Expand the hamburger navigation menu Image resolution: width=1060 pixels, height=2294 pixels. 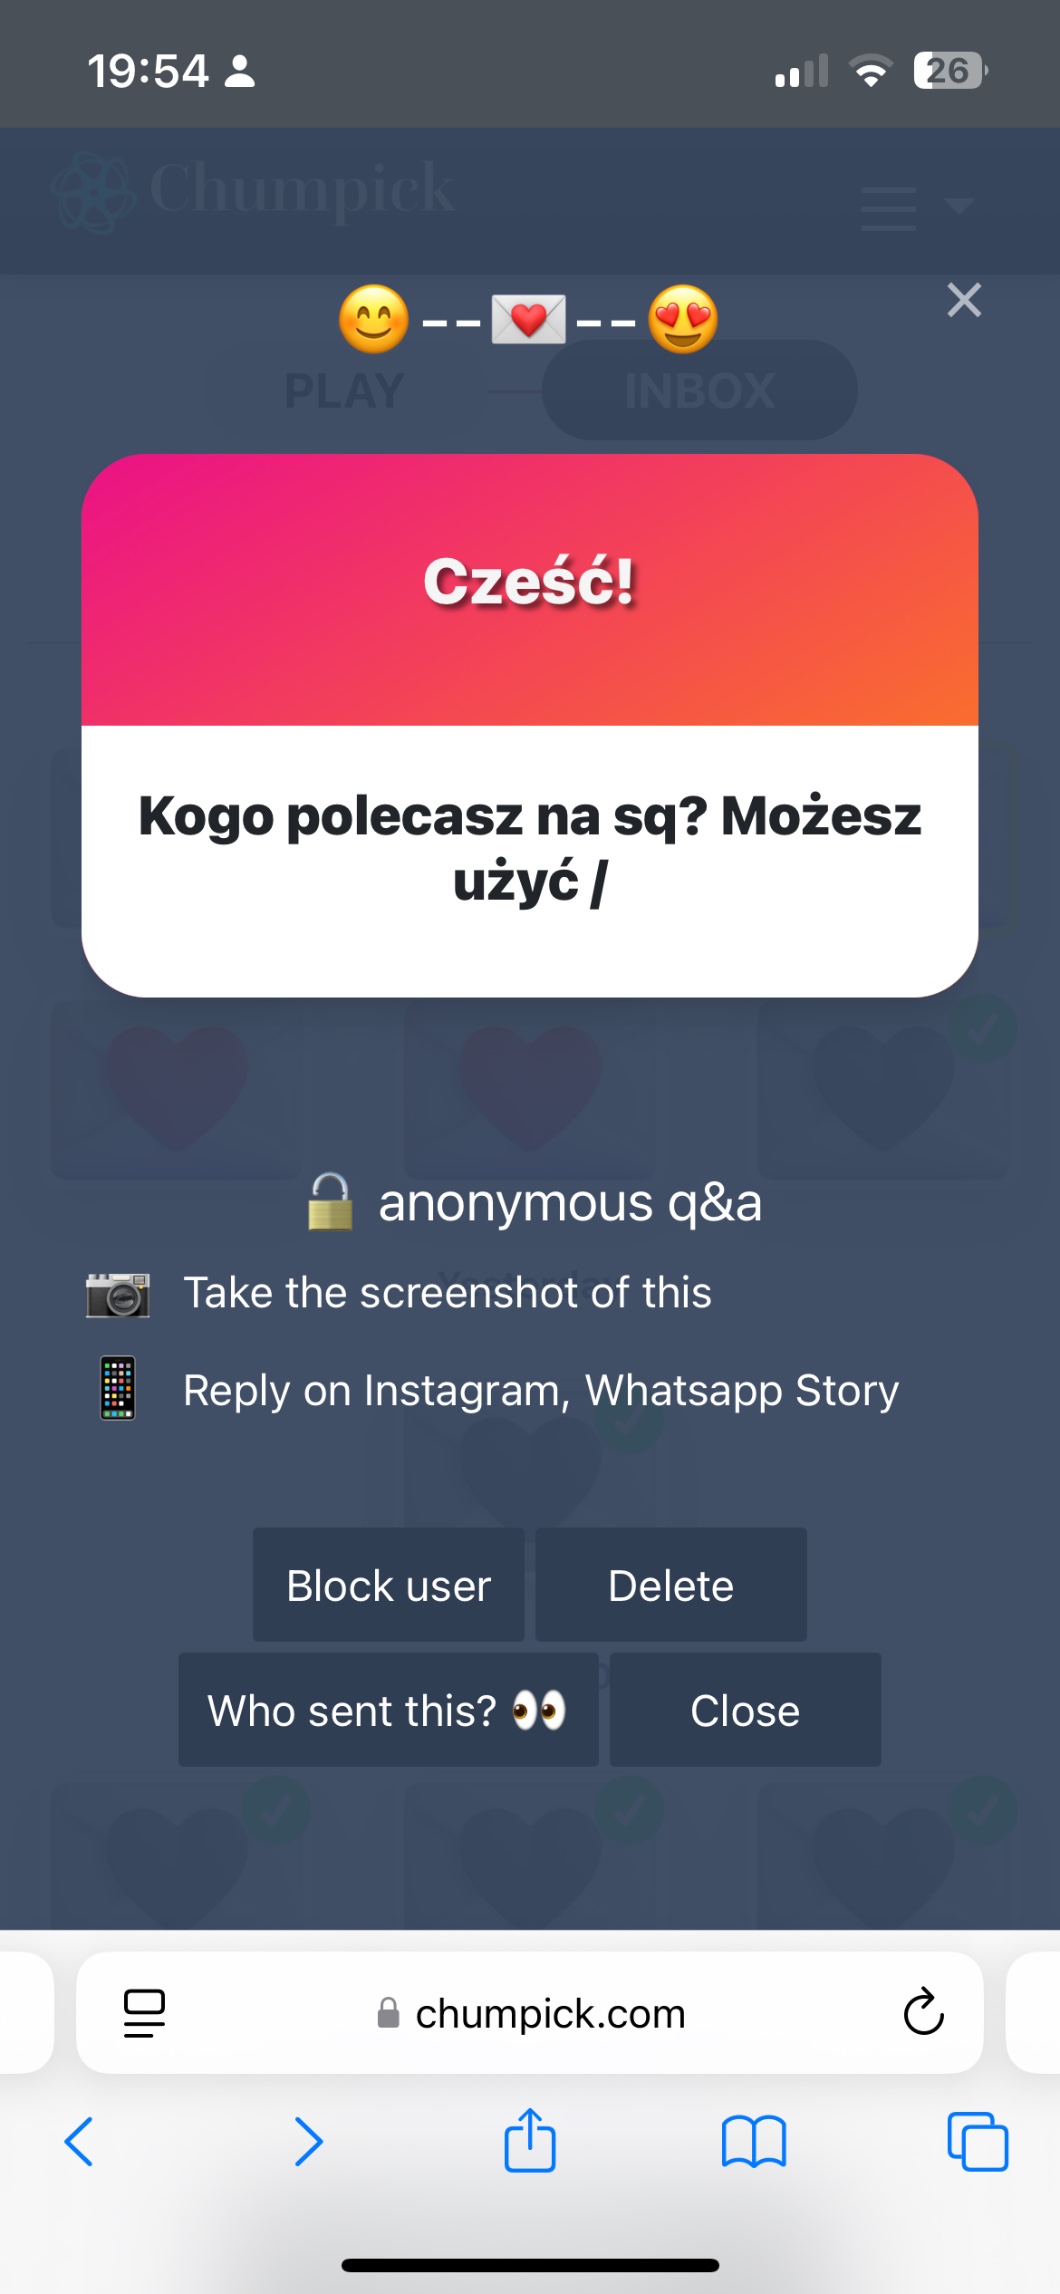[x=889, y=208]
